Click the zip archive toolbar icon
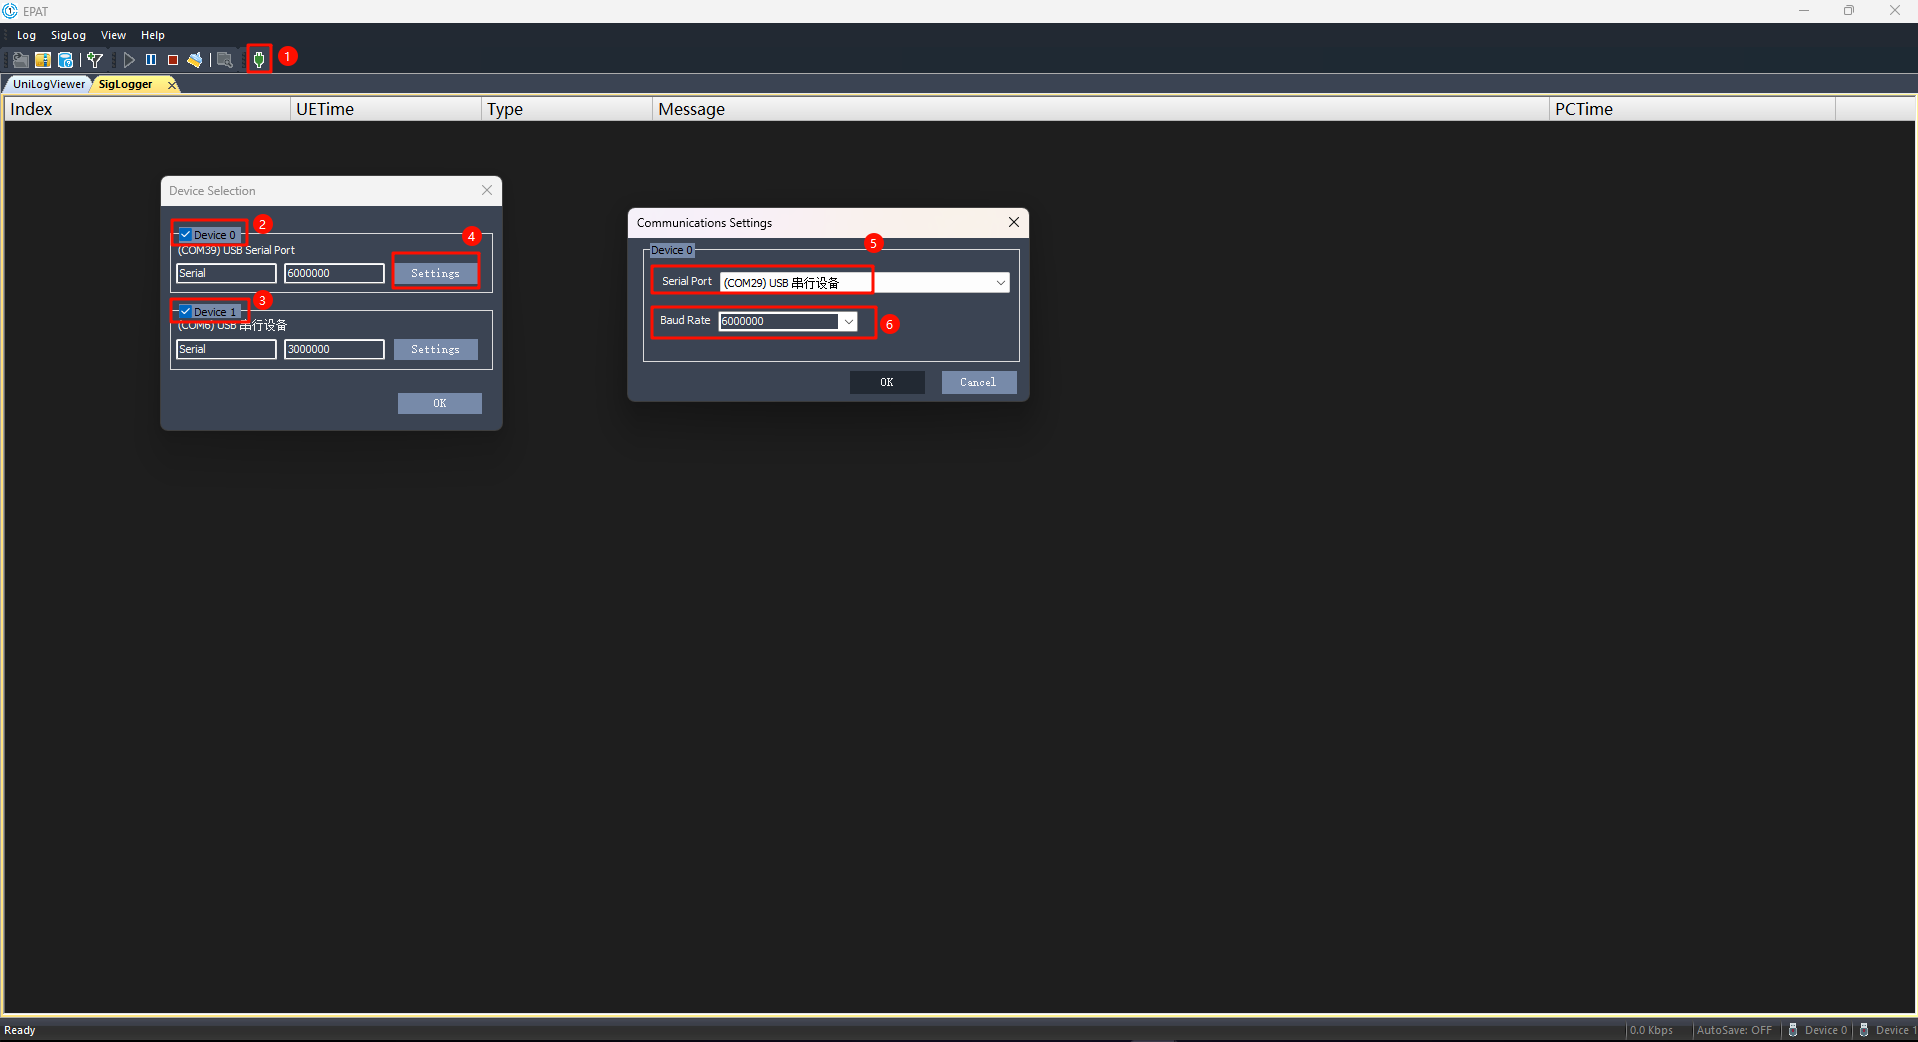The height and width of the screenshot is (1042, 1918). [43, 60]
